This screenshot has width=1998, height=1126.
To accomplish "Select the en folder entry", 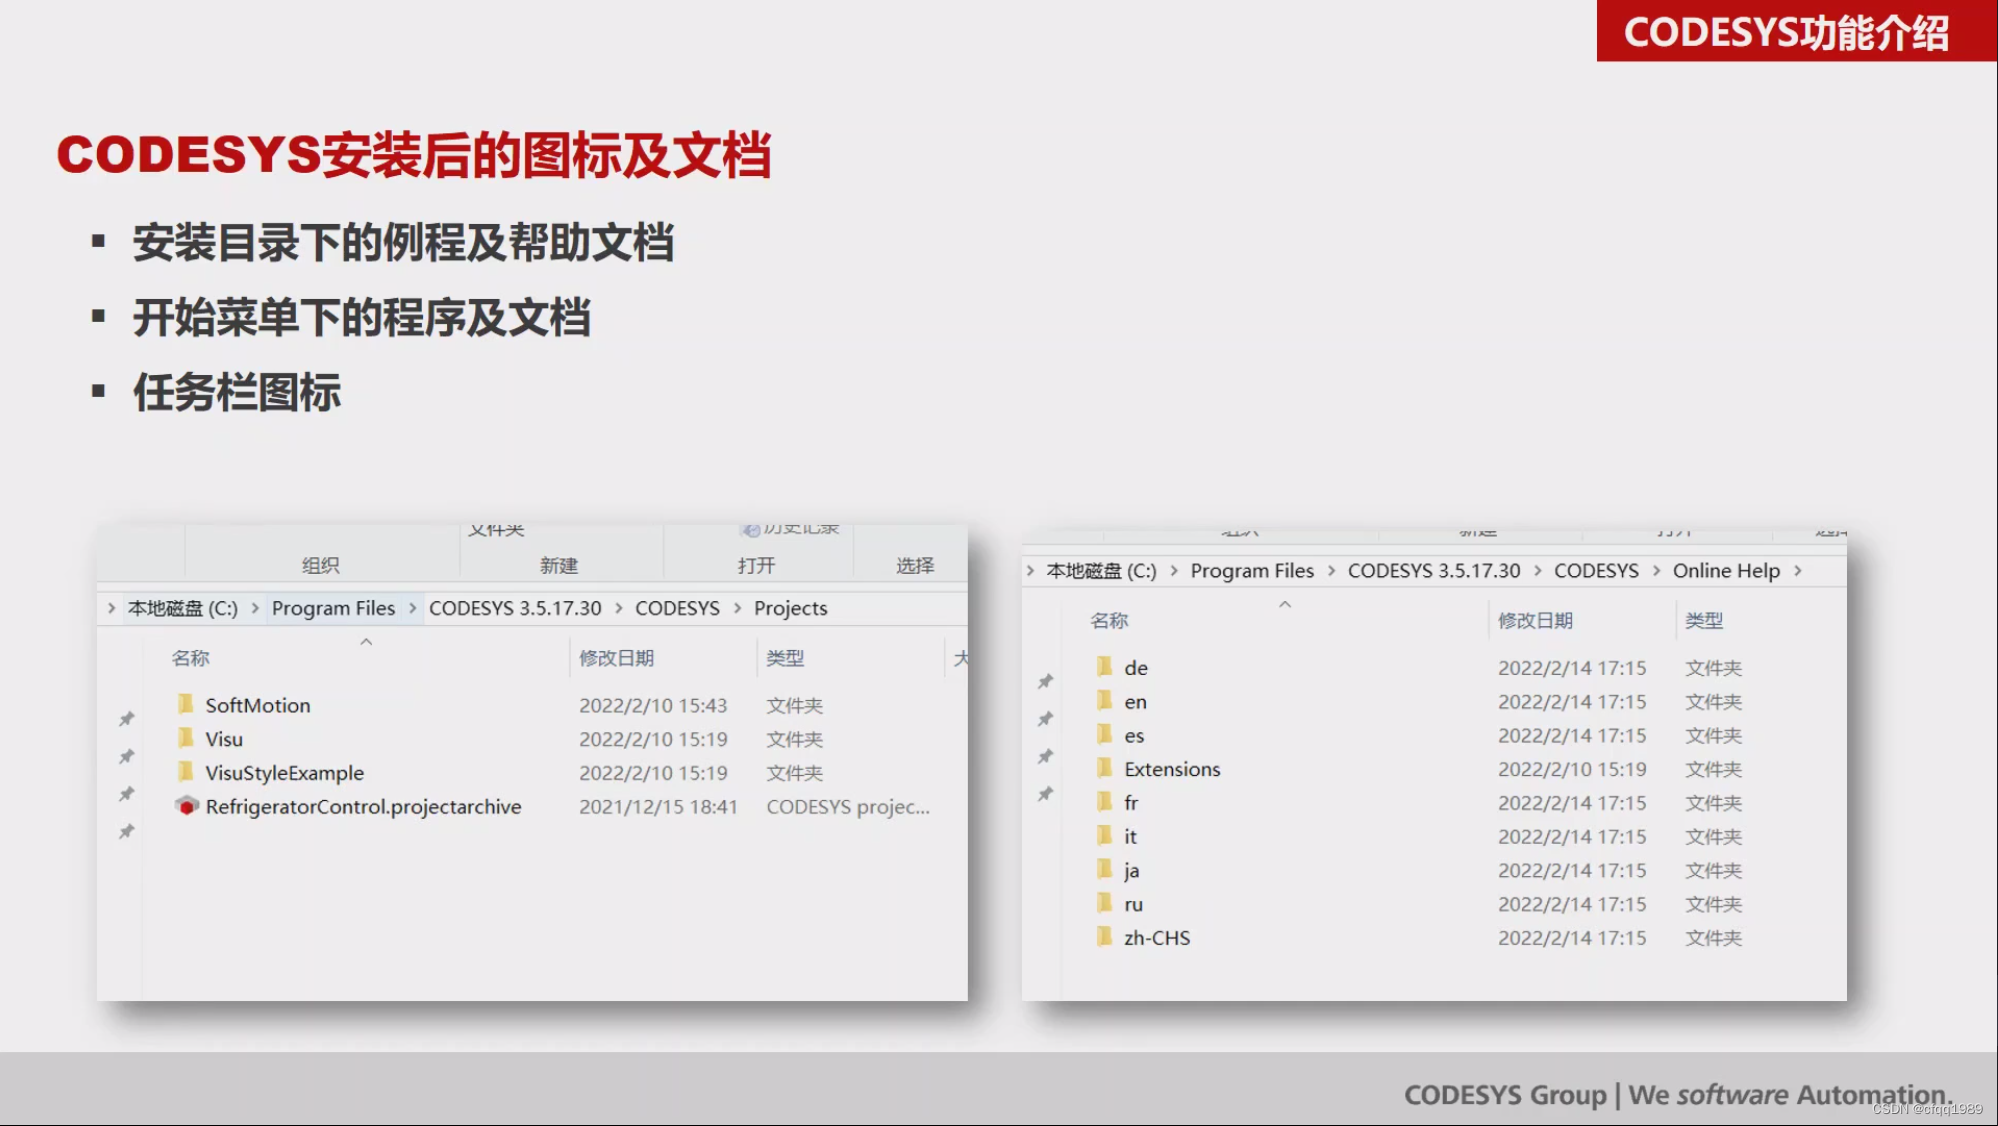I will (x=1135, y=702).
